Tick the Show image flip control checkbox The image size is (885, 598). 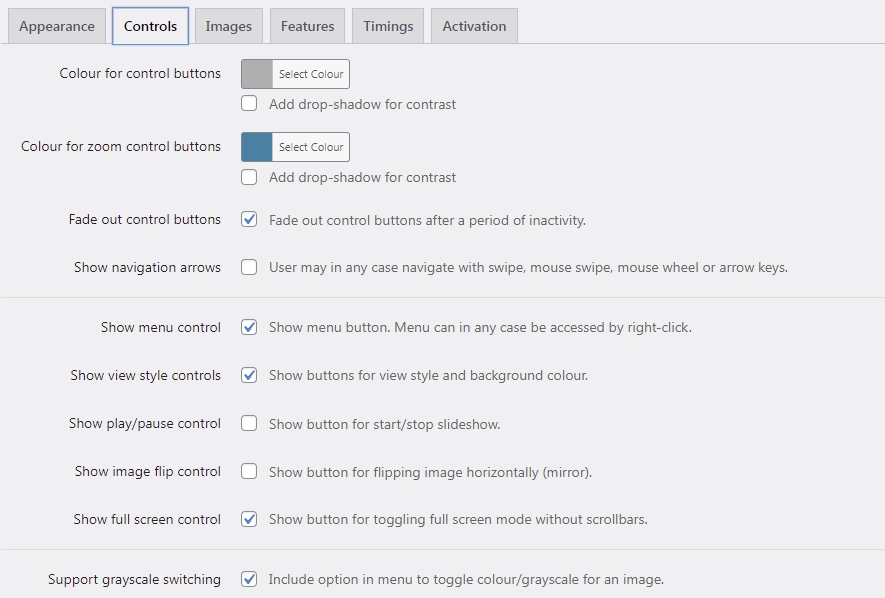[x=249, y=471]
